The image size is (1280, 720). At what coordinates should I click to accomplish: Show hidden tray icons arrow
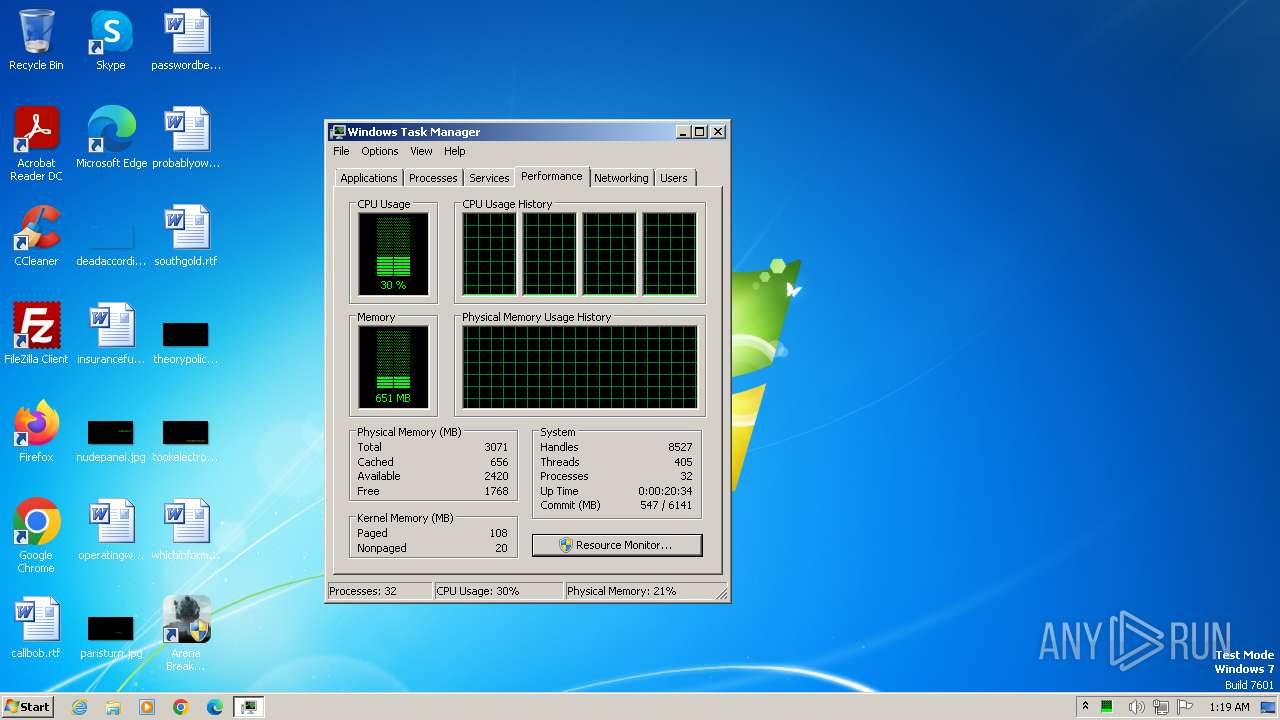pos(1085,707)
